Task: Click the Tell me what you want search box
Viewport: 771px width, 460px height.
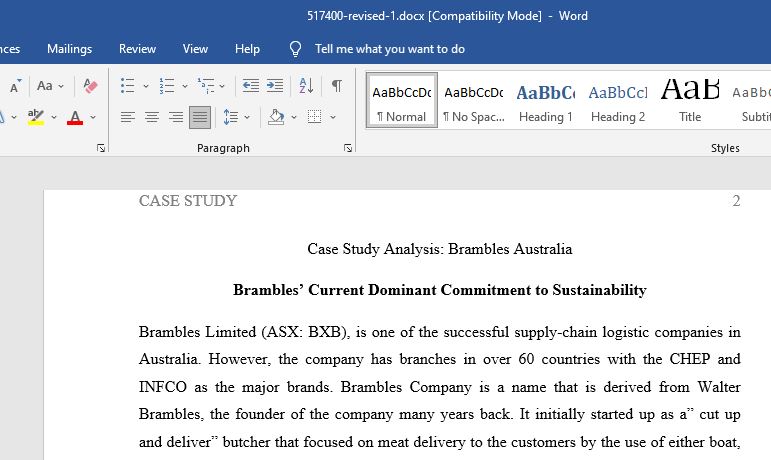Action: click(390, 49)
